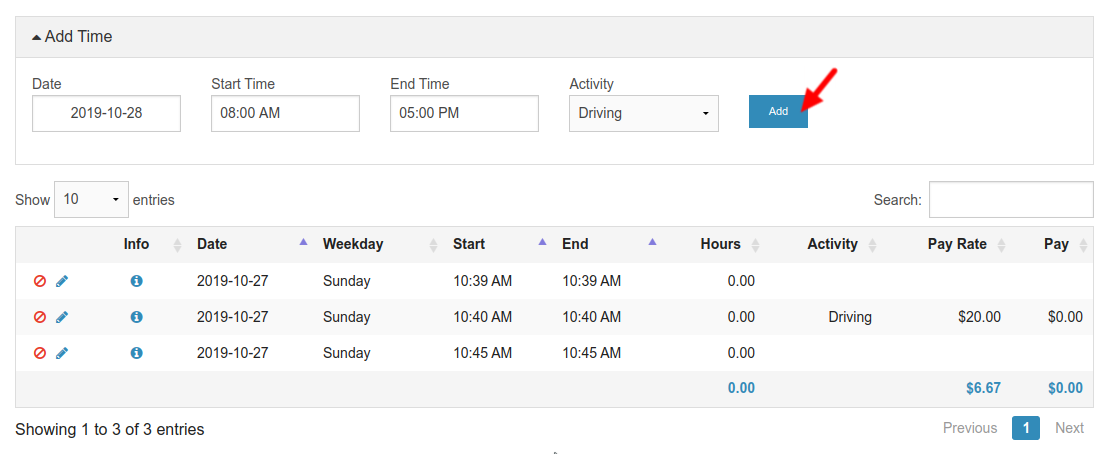Click edit pencil for the 10:39 AM entry

(x=62, y=281)
